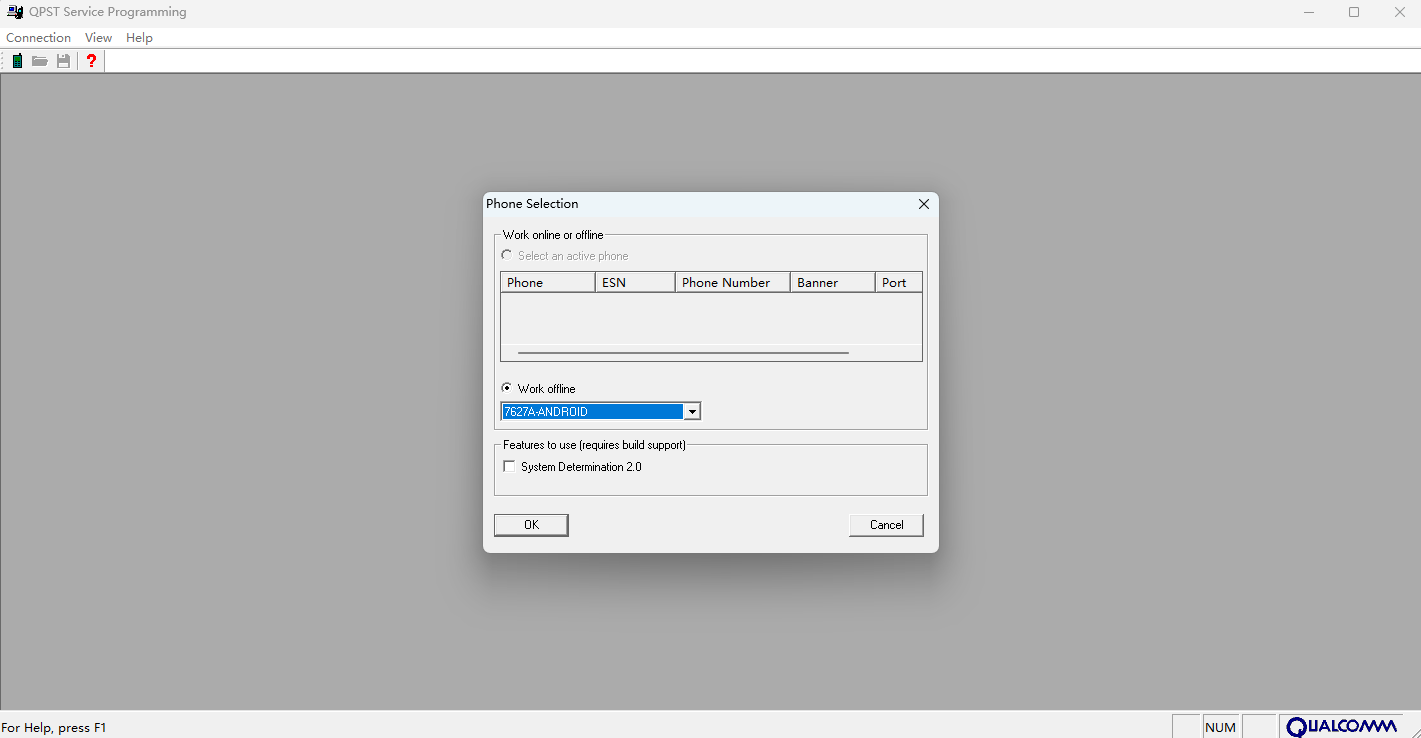
Task: Open the Connection menu
Action: (x=38, y=38)
